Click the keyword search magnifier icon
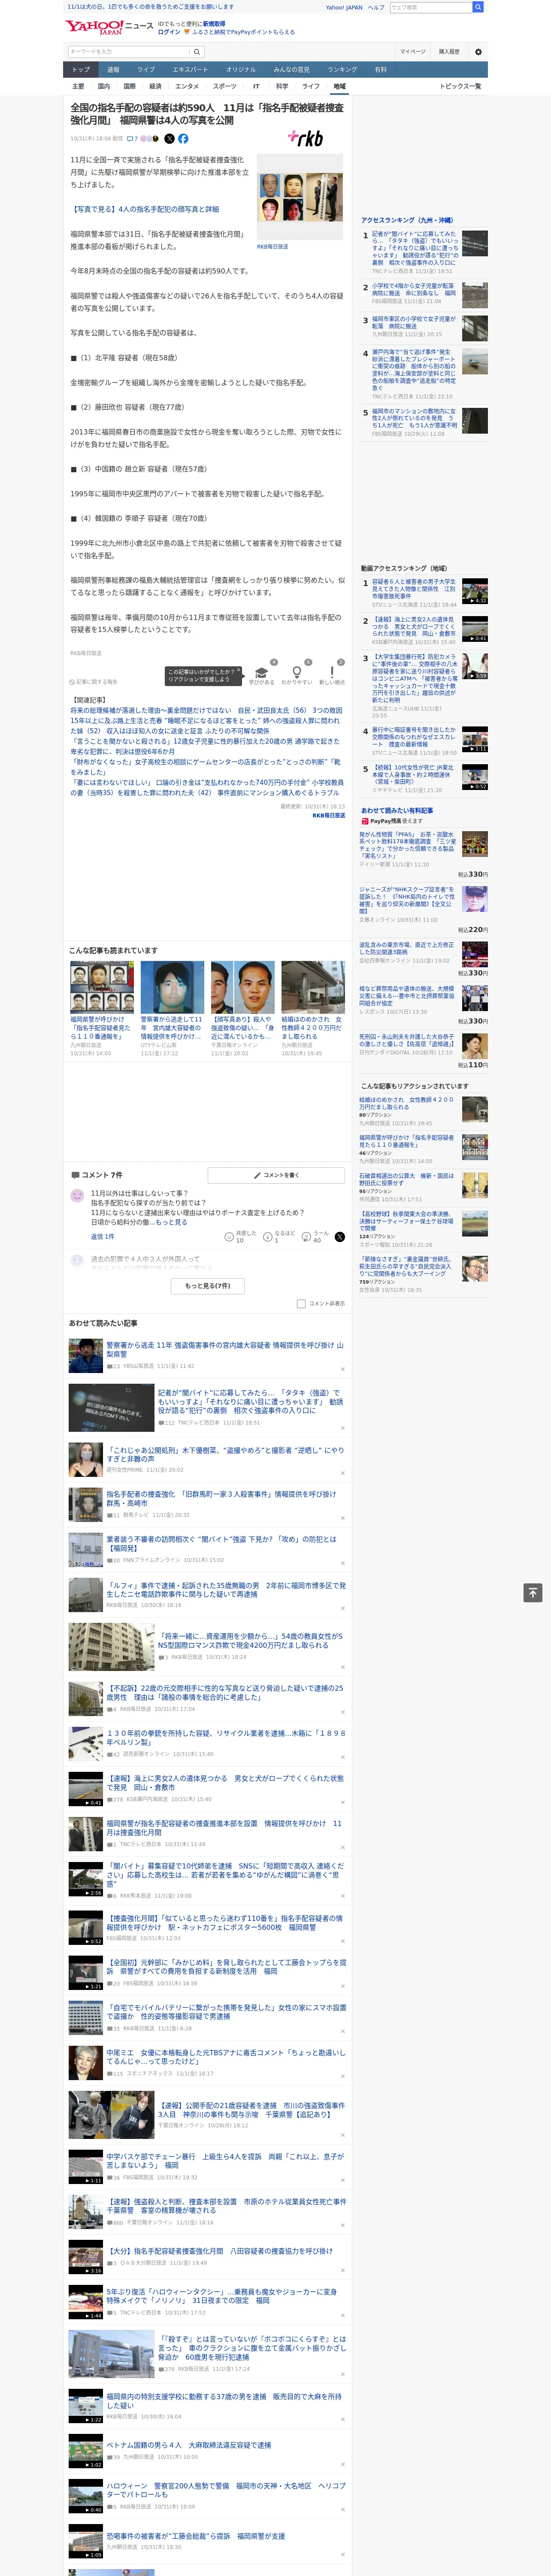The image size is (551, 2576). (x=197, y=52)
